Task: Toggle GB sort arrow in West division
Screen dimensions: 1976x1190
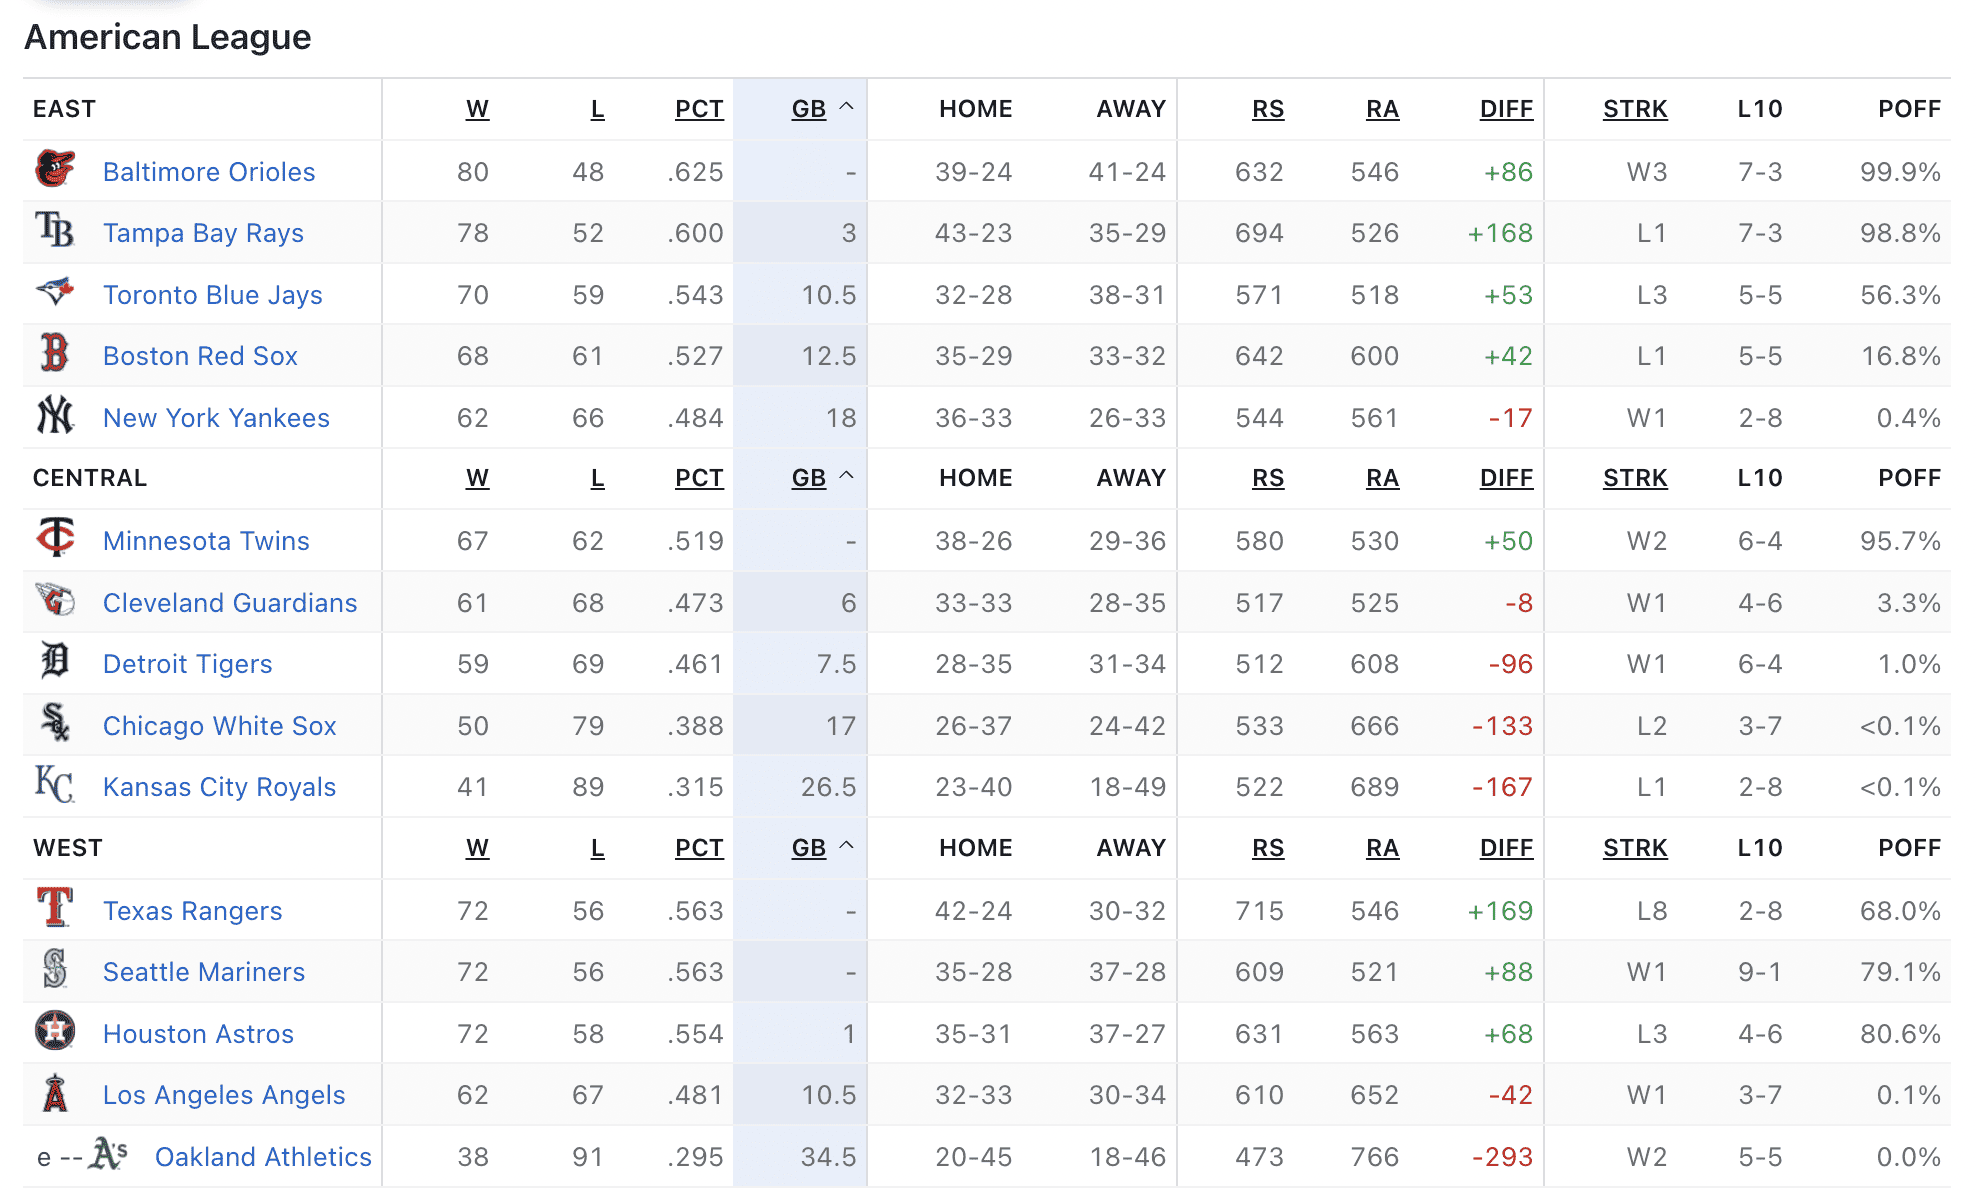Action: pyautogui.click(x=846, y=847)
